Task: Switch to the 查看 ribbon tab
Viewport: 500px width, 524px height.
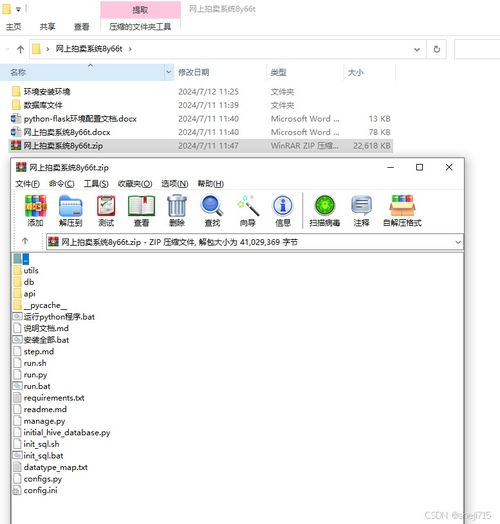Action: tap(82, 27)
